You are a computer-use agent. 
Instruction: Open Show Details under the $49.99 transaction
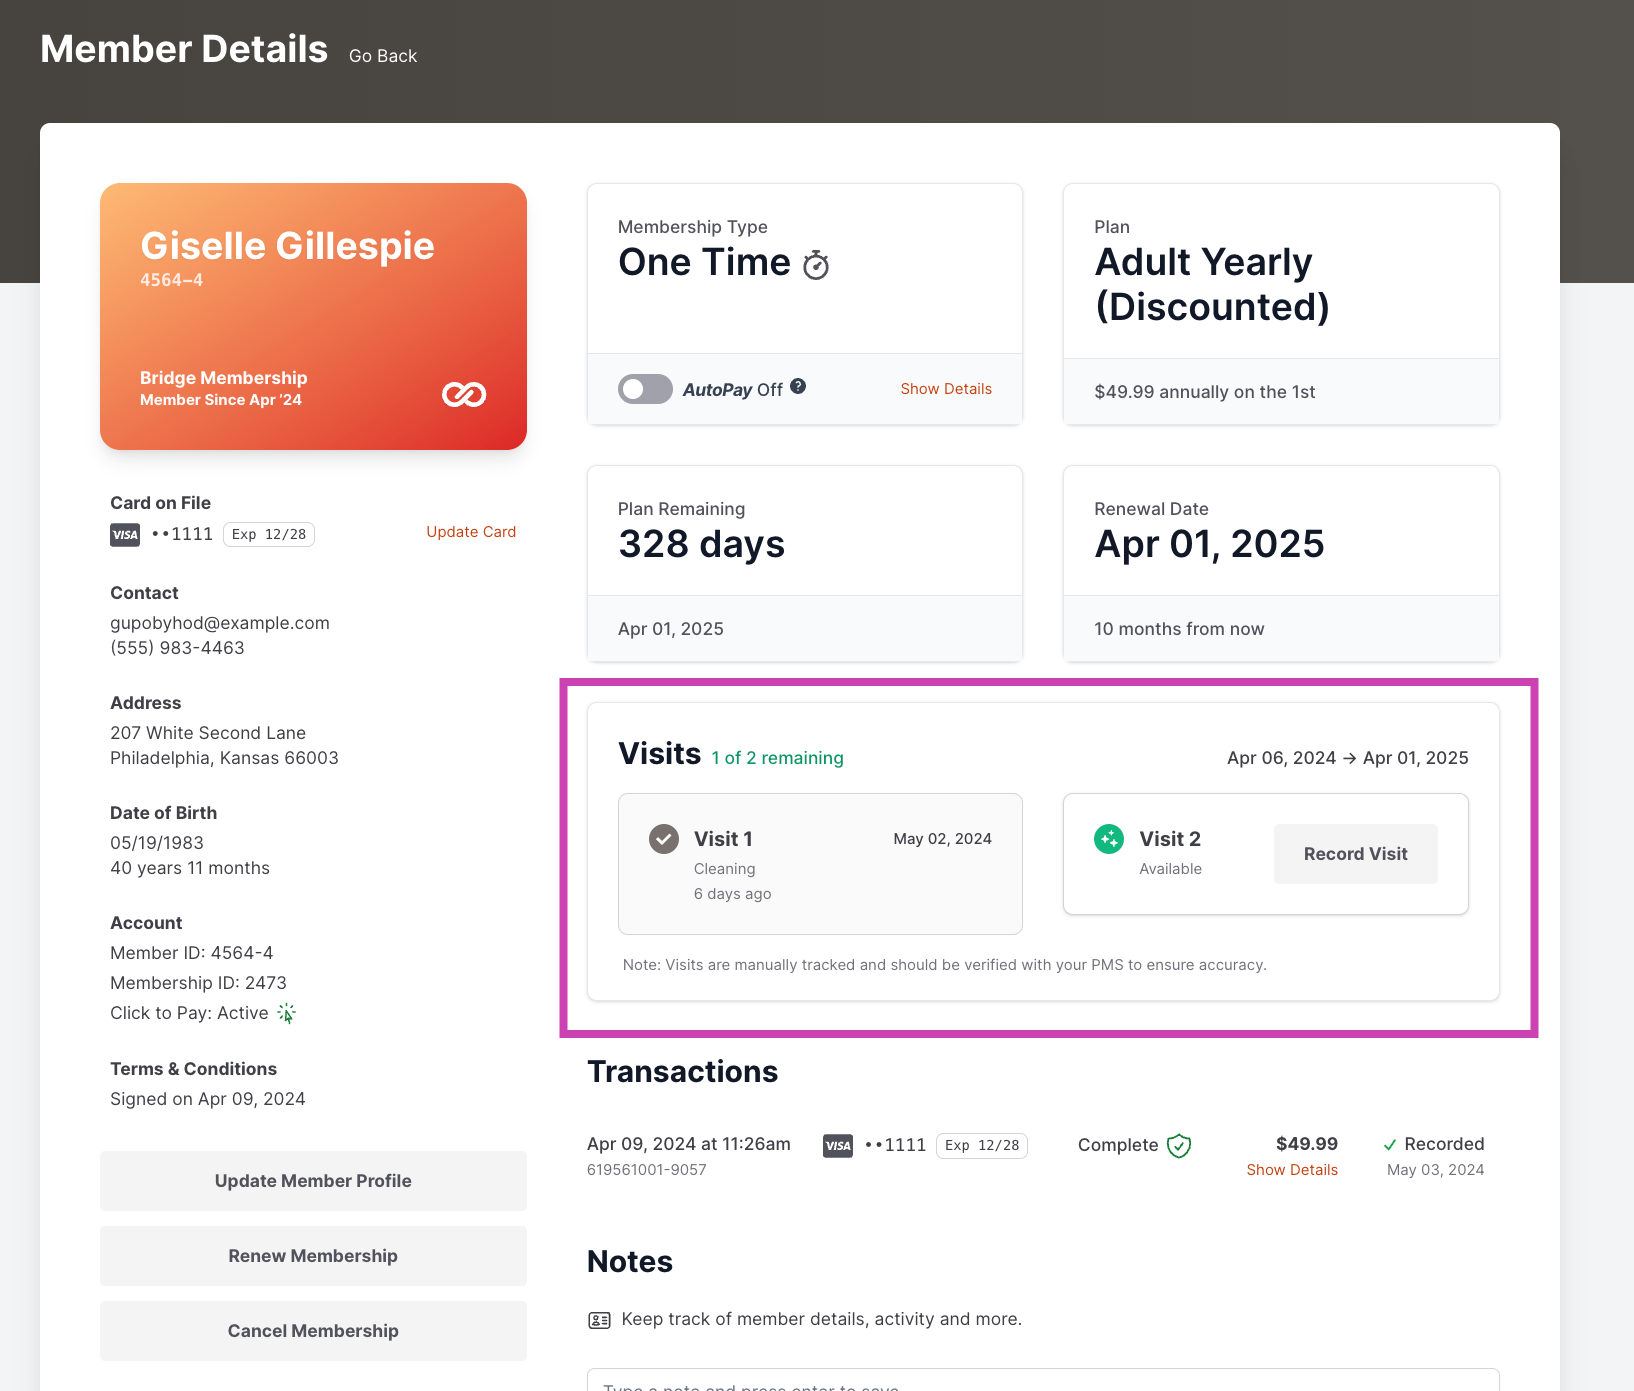[1292, 1170]
